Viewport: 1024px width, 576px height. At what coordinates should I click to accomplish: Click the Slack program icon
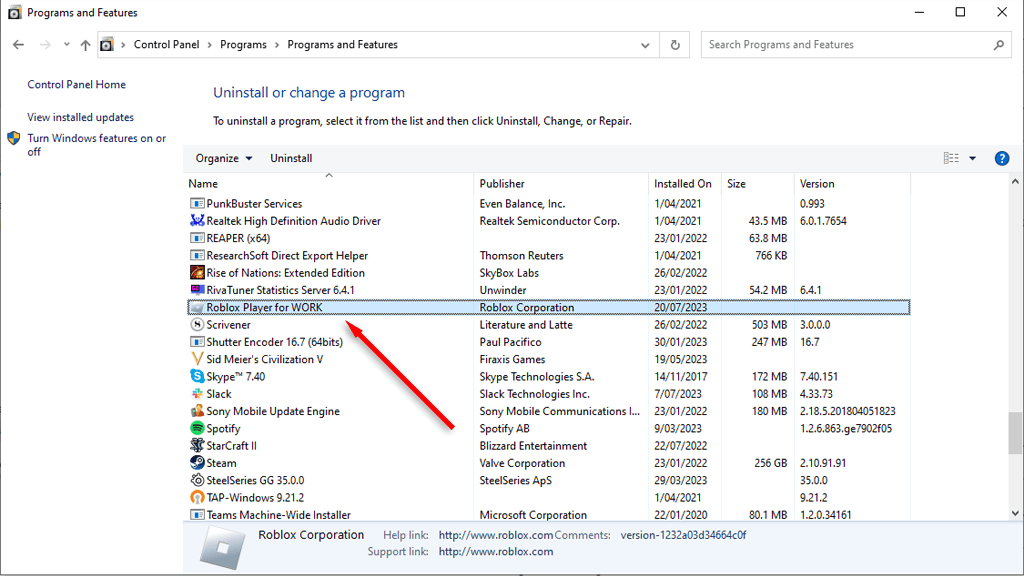[x=197, y=394]
